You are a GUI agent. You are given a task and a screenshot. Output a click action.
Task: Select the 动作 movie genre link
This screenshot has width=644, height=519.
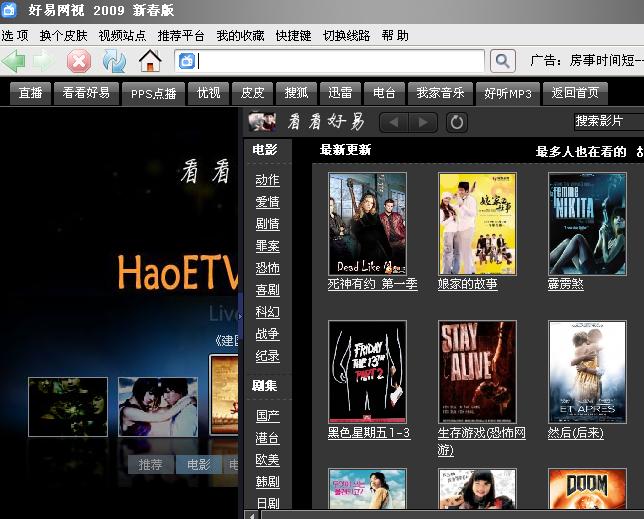[x=267, y=180]
